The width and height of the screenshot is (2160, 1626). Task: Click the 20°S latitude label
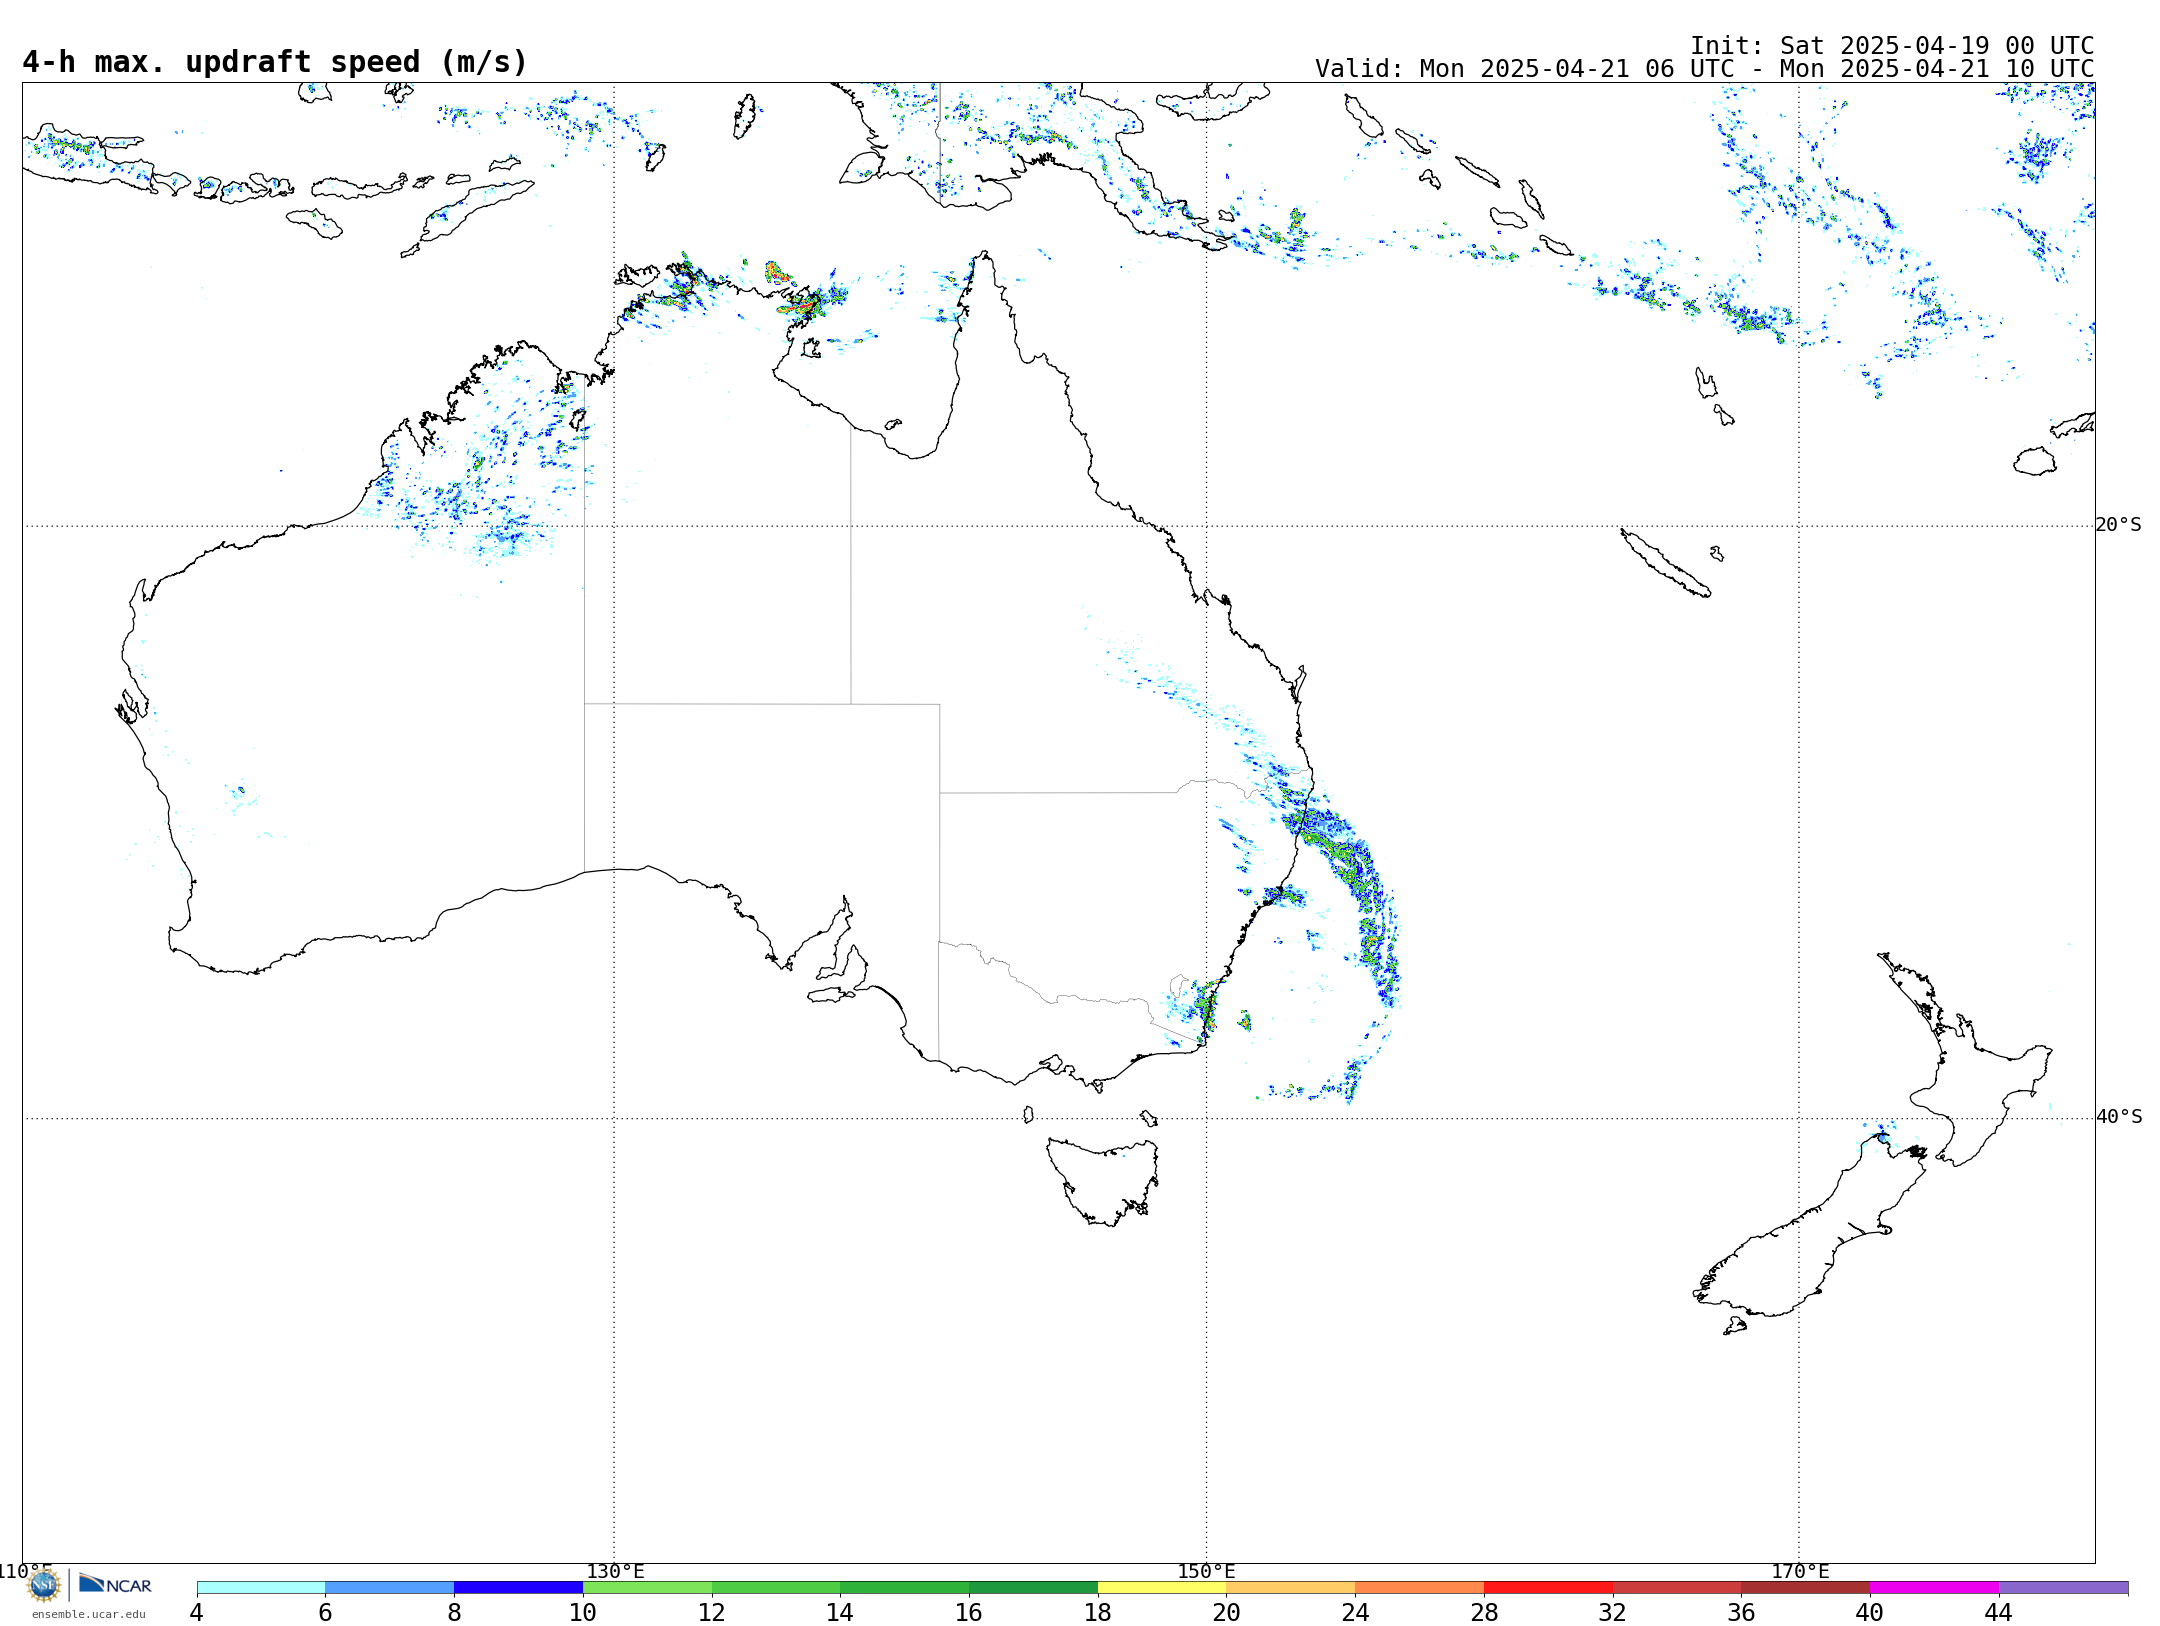[2118, 525]
